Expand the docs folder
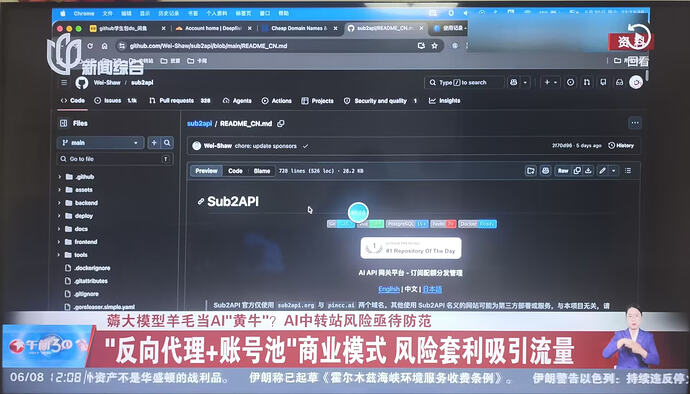This screenshot has height=394, width=690. tap(59, 229)
